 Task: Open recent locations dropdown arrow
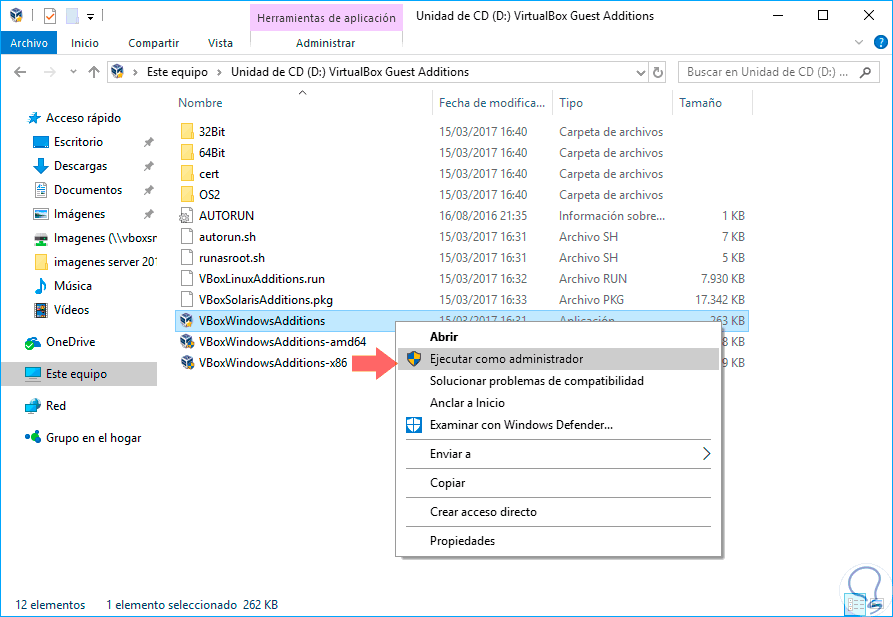click(x=73, y=72)
